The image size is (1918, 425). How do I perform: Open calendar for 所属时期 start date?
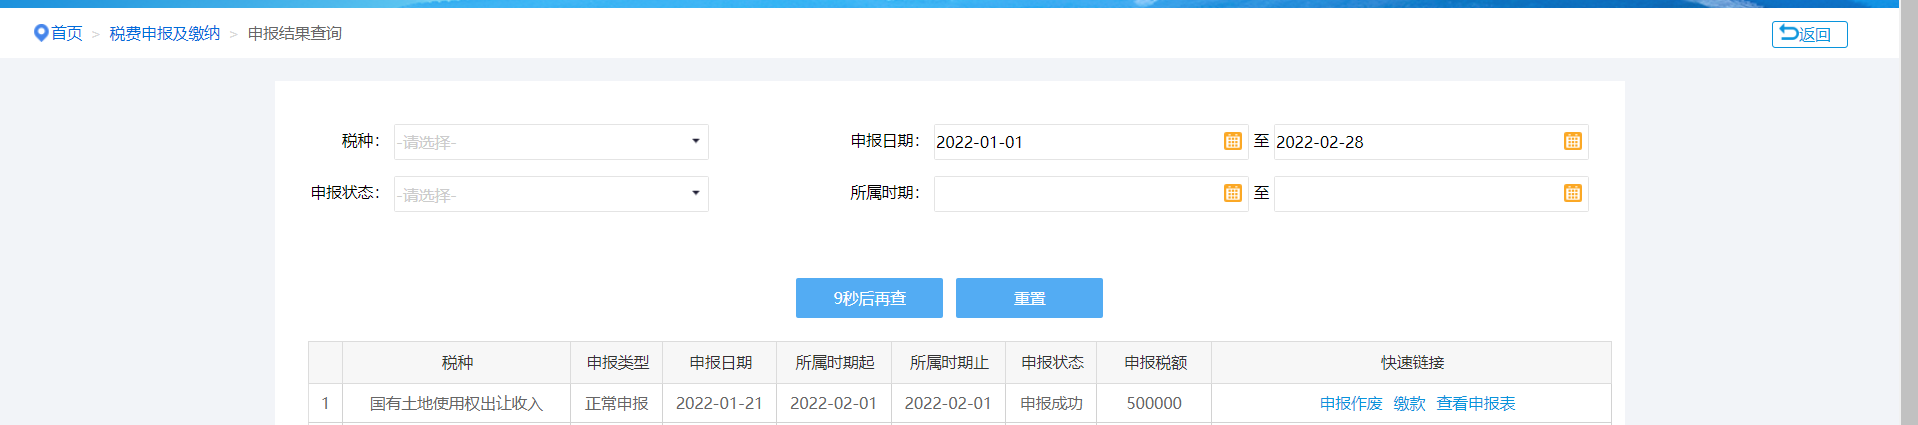(x=1232, y=193)
